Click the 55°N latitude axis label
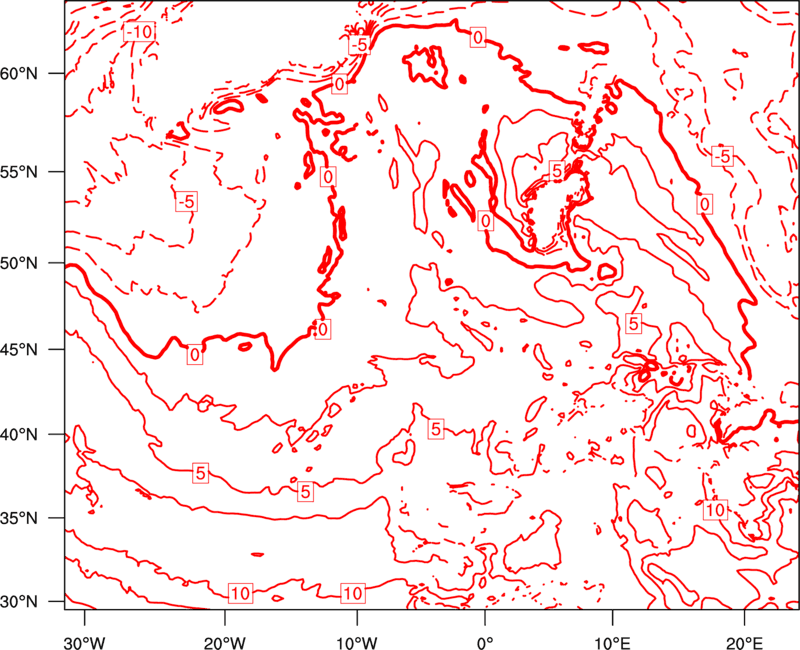 tap(19, 172)
